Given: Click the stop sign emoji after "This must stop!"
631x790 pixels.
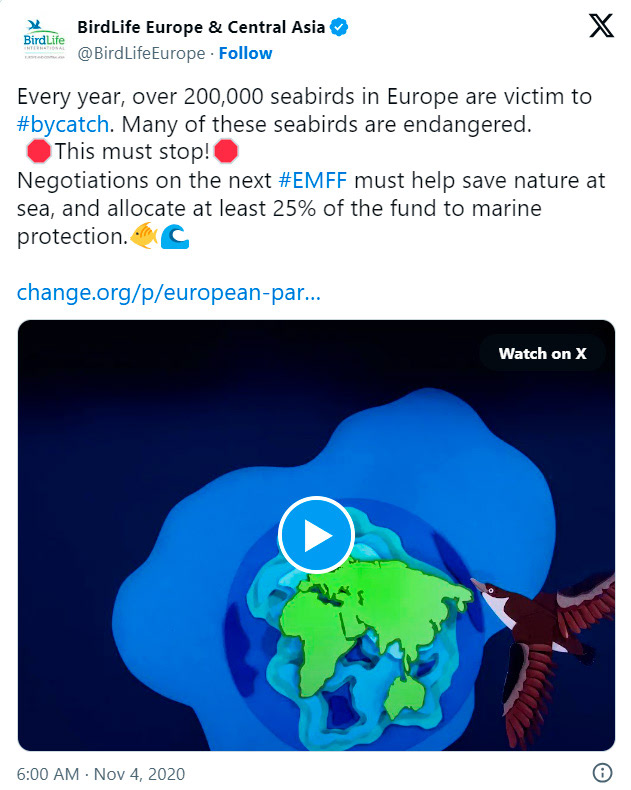Looking at the screenshot, I should click(x=226, y=151).
